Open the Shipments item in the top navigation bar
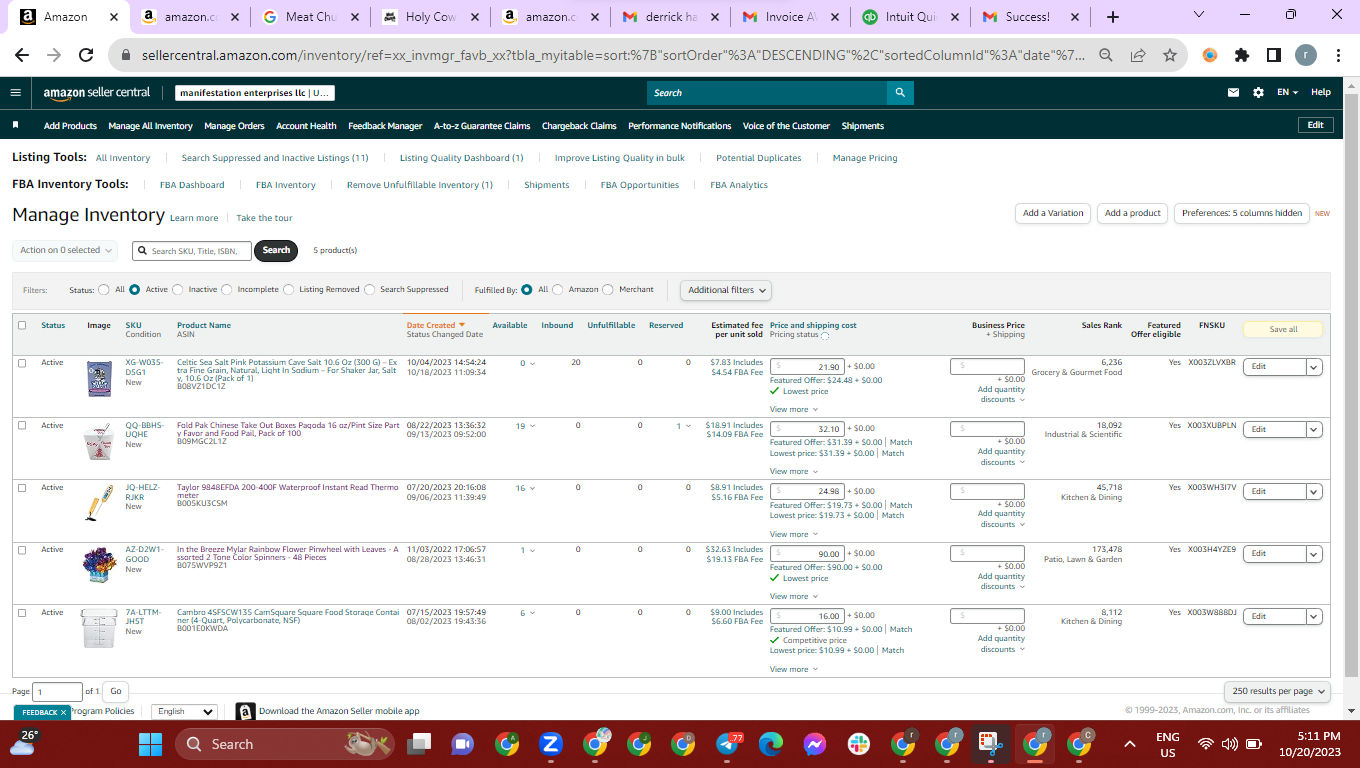 click(x=862, y=126)
